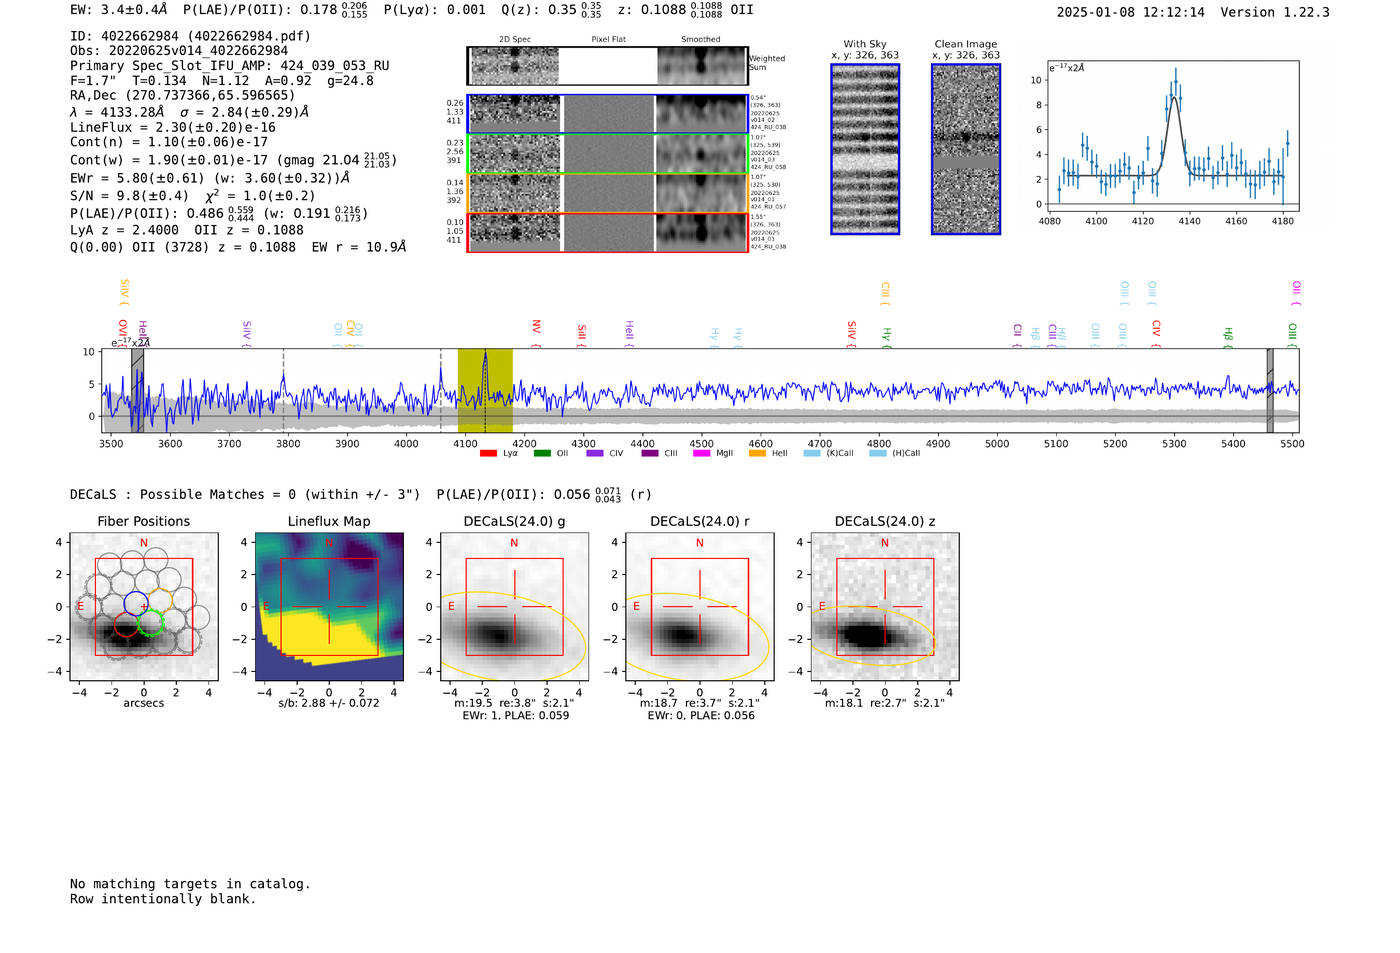Click the Q(0.00) OII (3728) line
This screenshot has height=953, width=1400.
tap(238, 247)
